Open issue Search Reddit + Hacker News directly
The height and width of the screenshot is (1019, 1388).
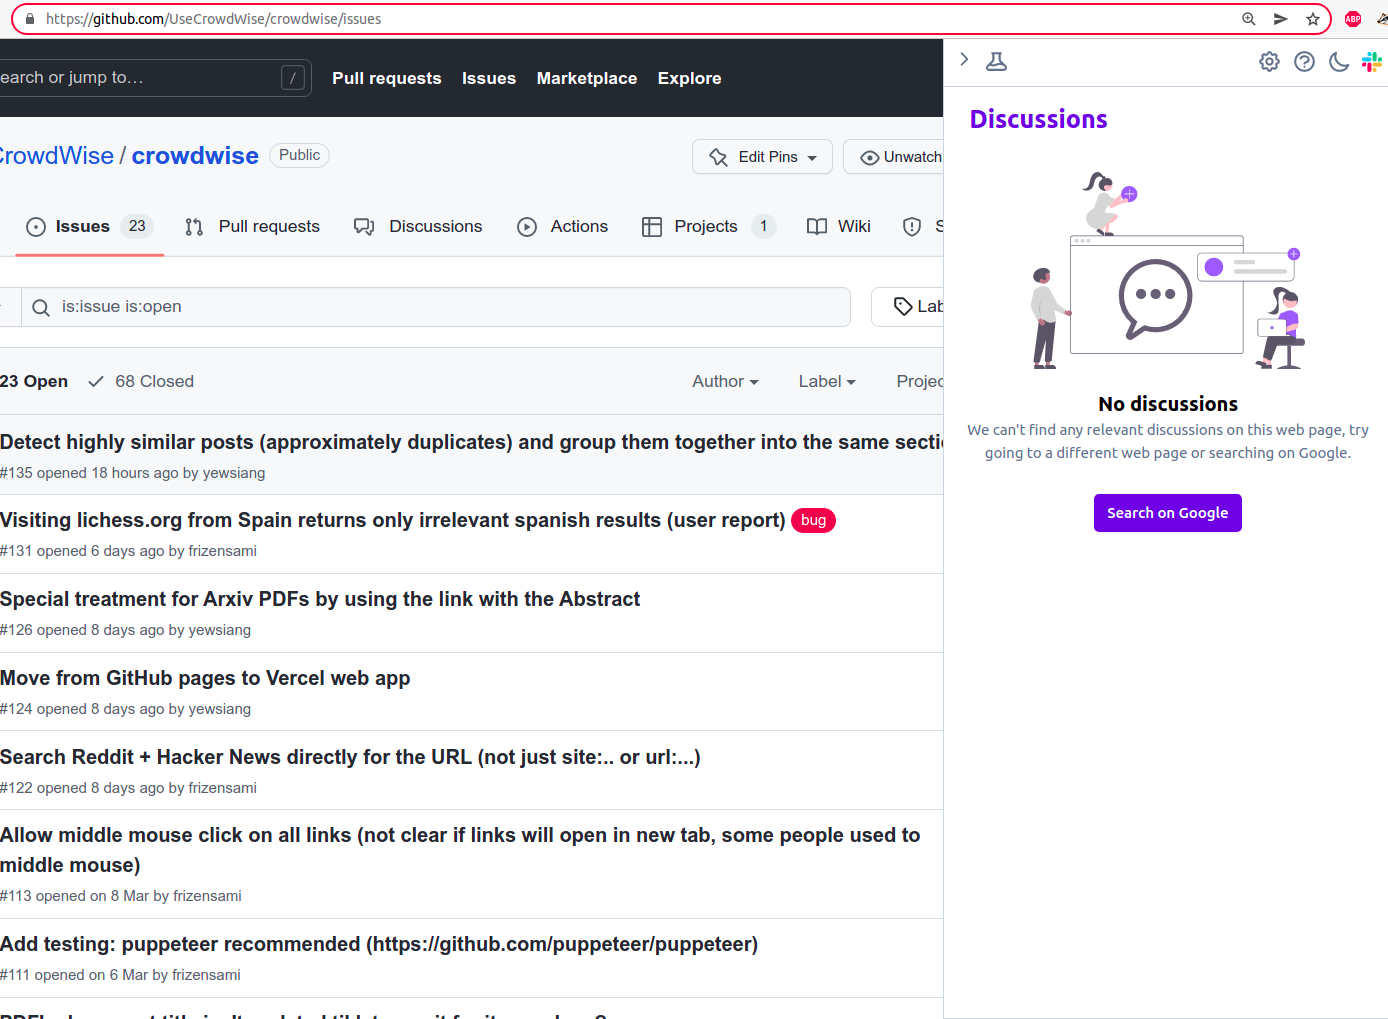pyautogui.click(x=350, y=757)
